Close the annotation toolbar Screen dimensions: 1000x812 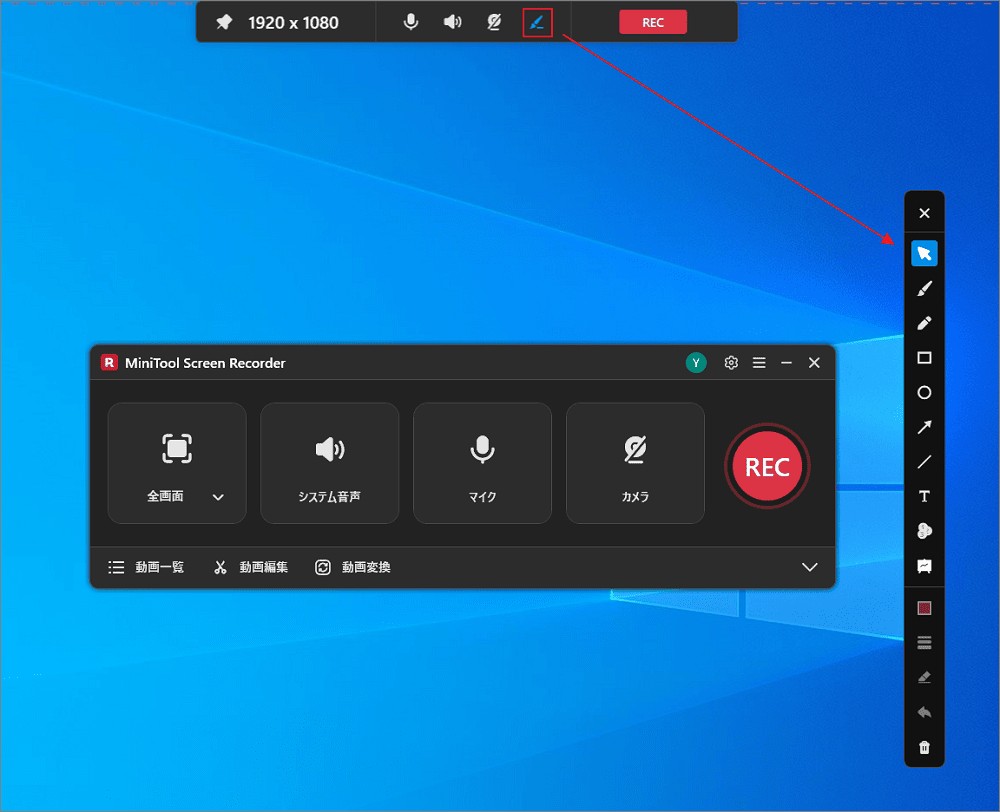coord(924,213)
